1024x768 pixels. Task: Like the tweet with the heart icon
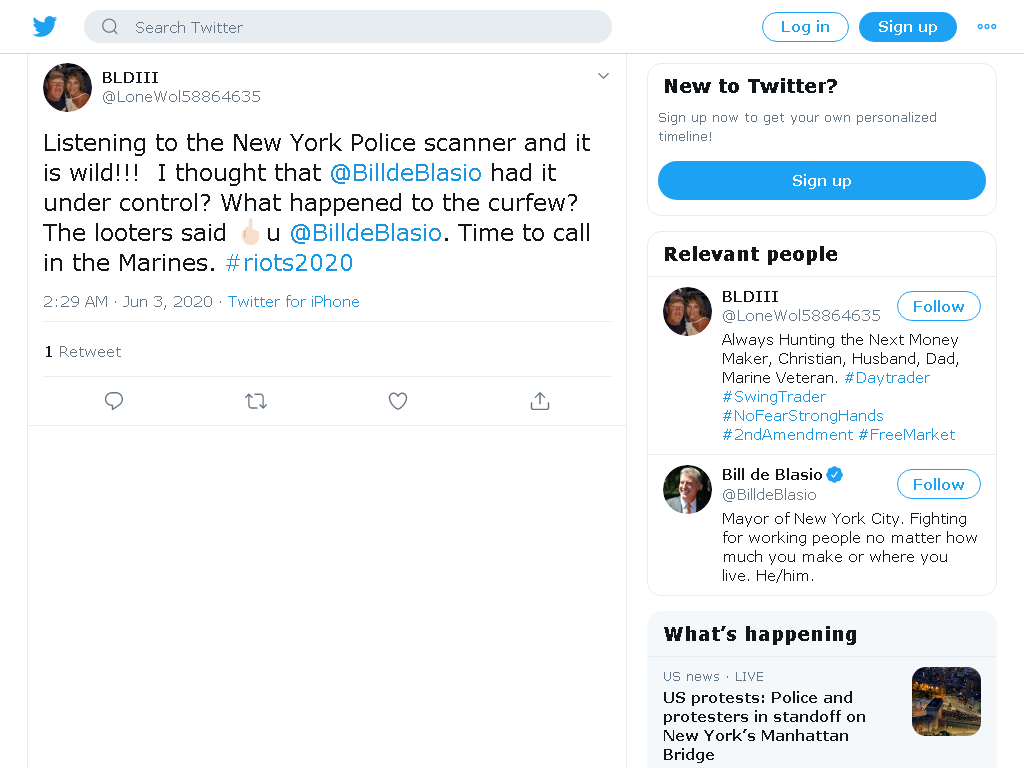click(x=398, y=401)
